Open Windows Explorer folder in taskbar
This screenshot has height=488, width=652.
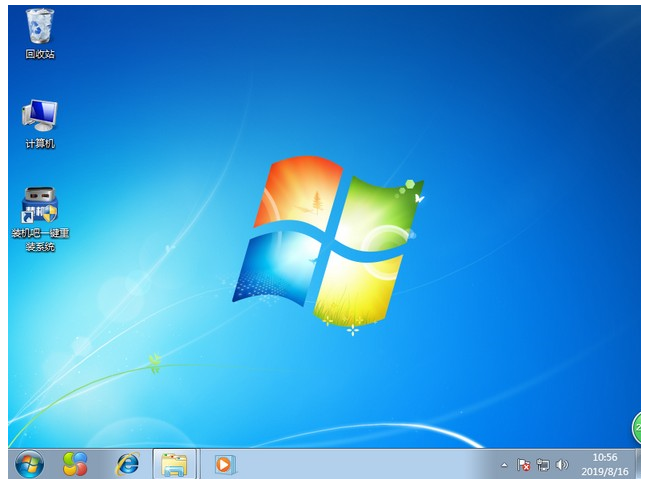pos(174,464)
